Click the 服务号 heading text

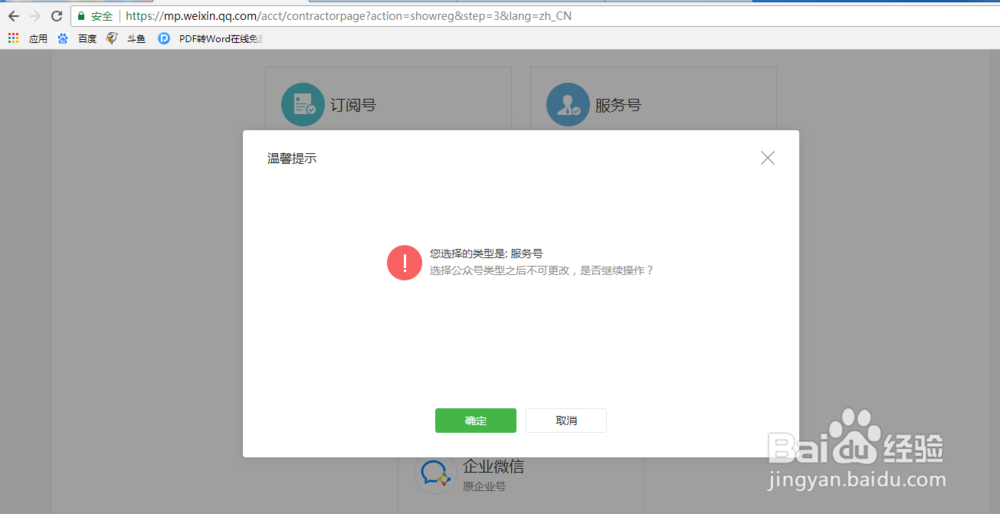click(618, 105)
